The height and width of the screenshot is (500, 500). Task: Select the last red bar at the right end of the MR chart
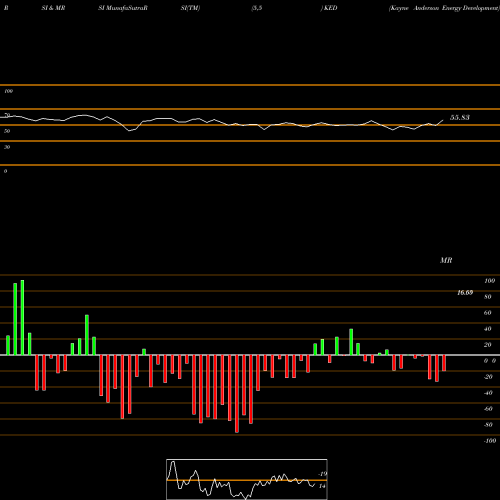point(444,363)
